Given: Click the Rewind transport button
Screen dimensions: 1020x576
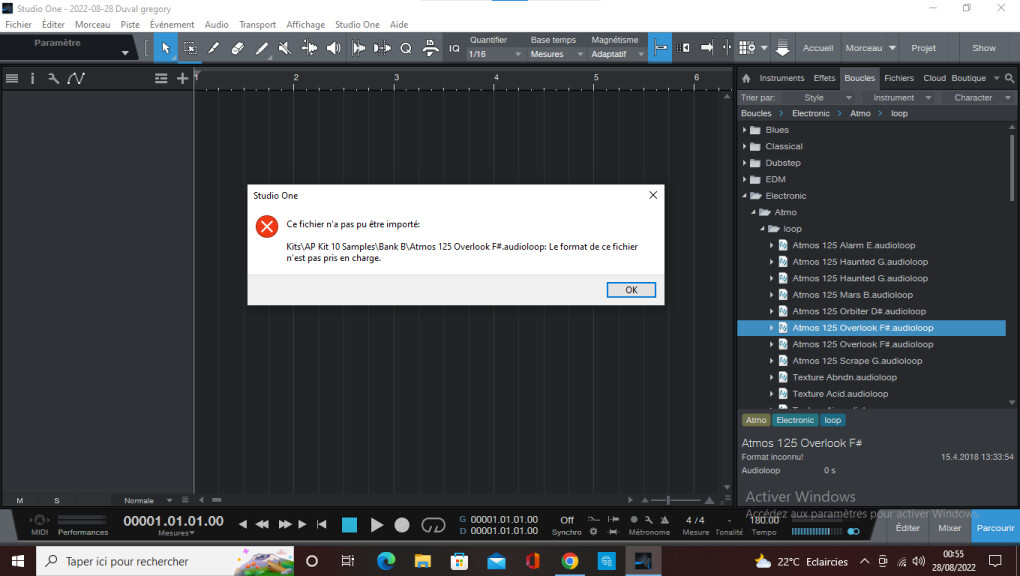Looking at the screenshot, I should [x=262, y=524].
